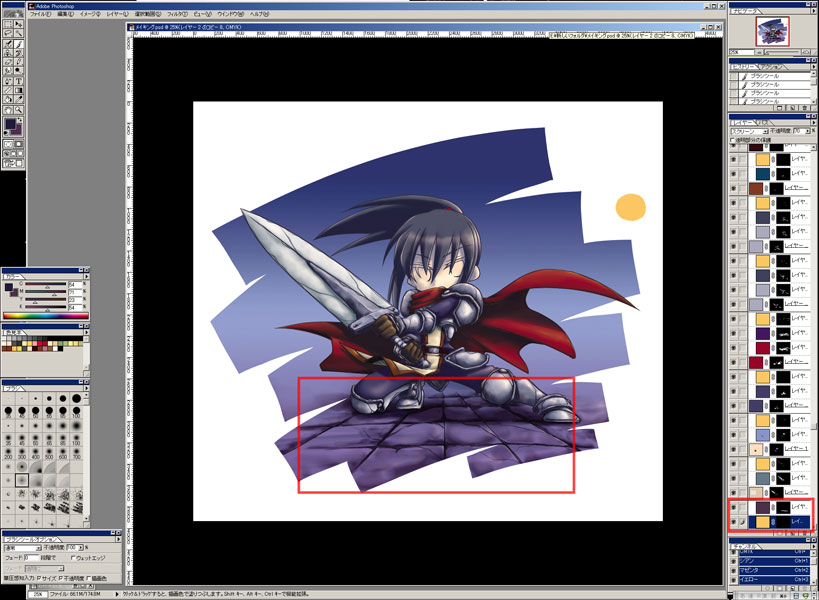This screenshot has width=819, height=600.
Task: Select the Magic Wand tool
Action: pos(20,35)
